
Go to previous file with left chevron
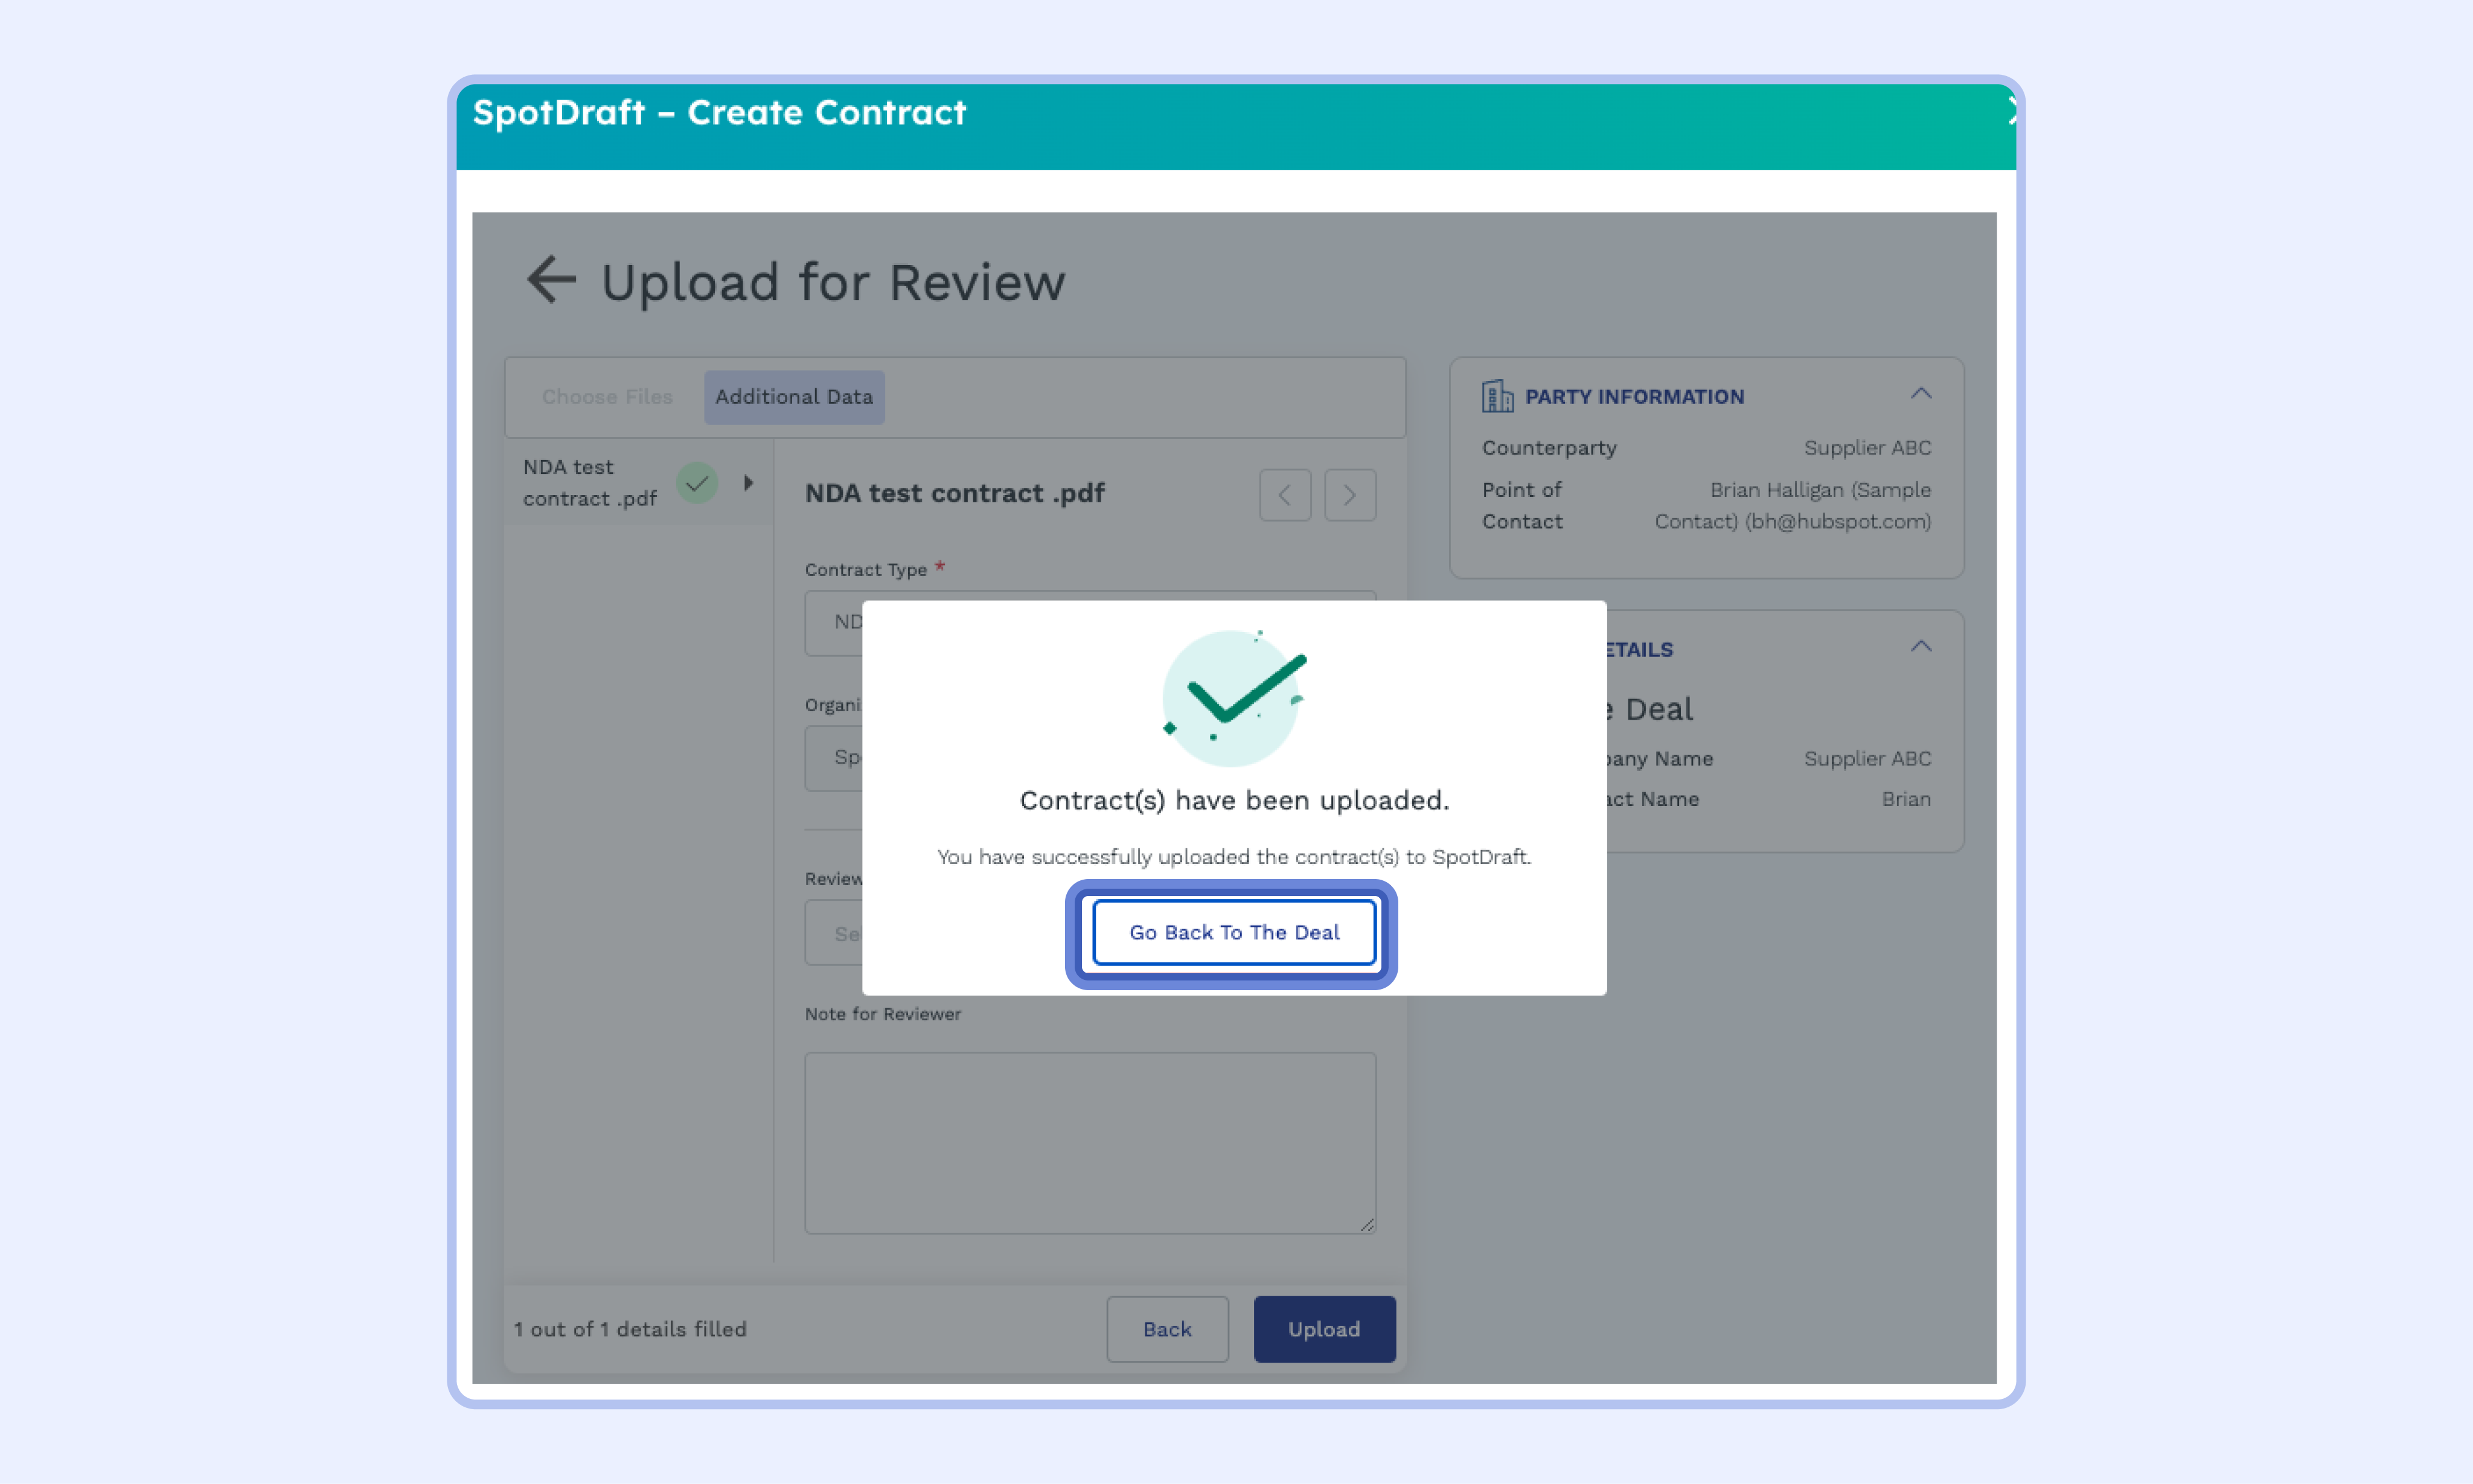point(1284,495)
